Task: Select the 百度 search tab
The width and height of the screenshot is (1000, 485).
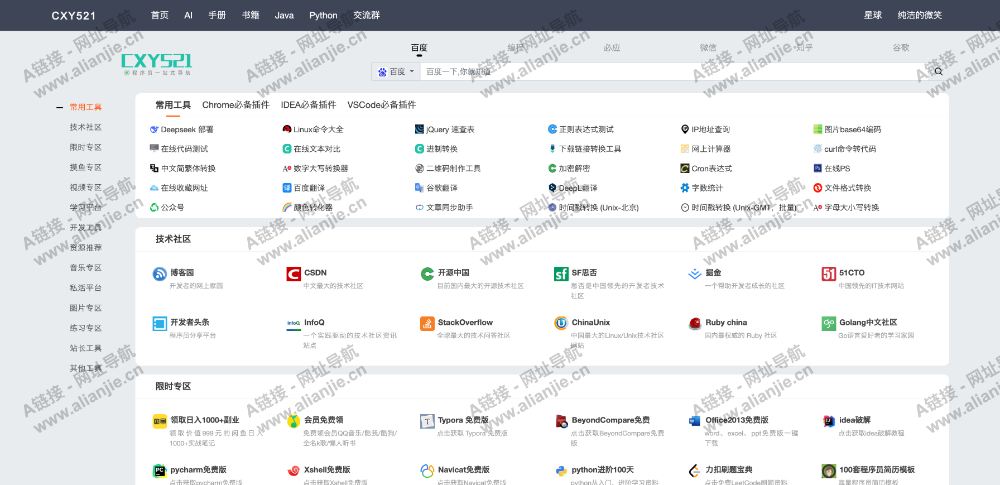Action: (419, 48)
